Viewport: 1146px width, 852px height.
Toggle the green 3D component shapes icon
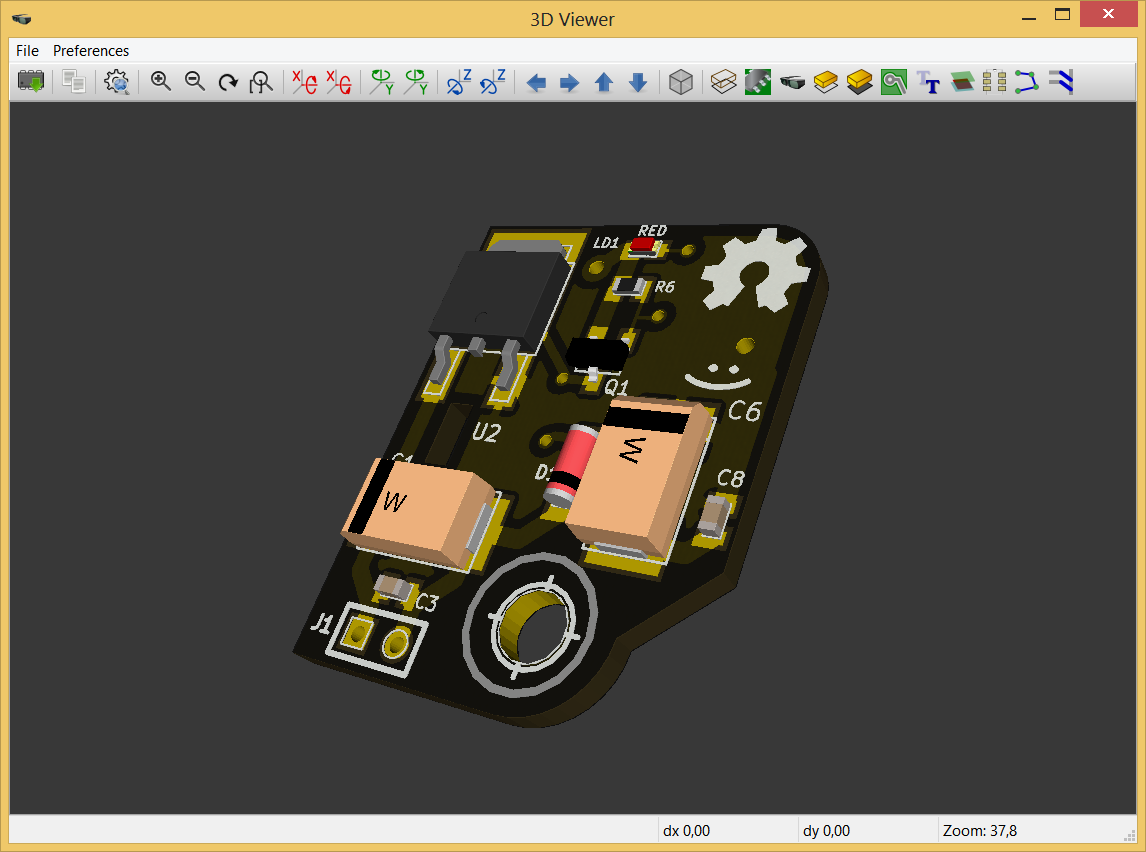tap(757, 82)
